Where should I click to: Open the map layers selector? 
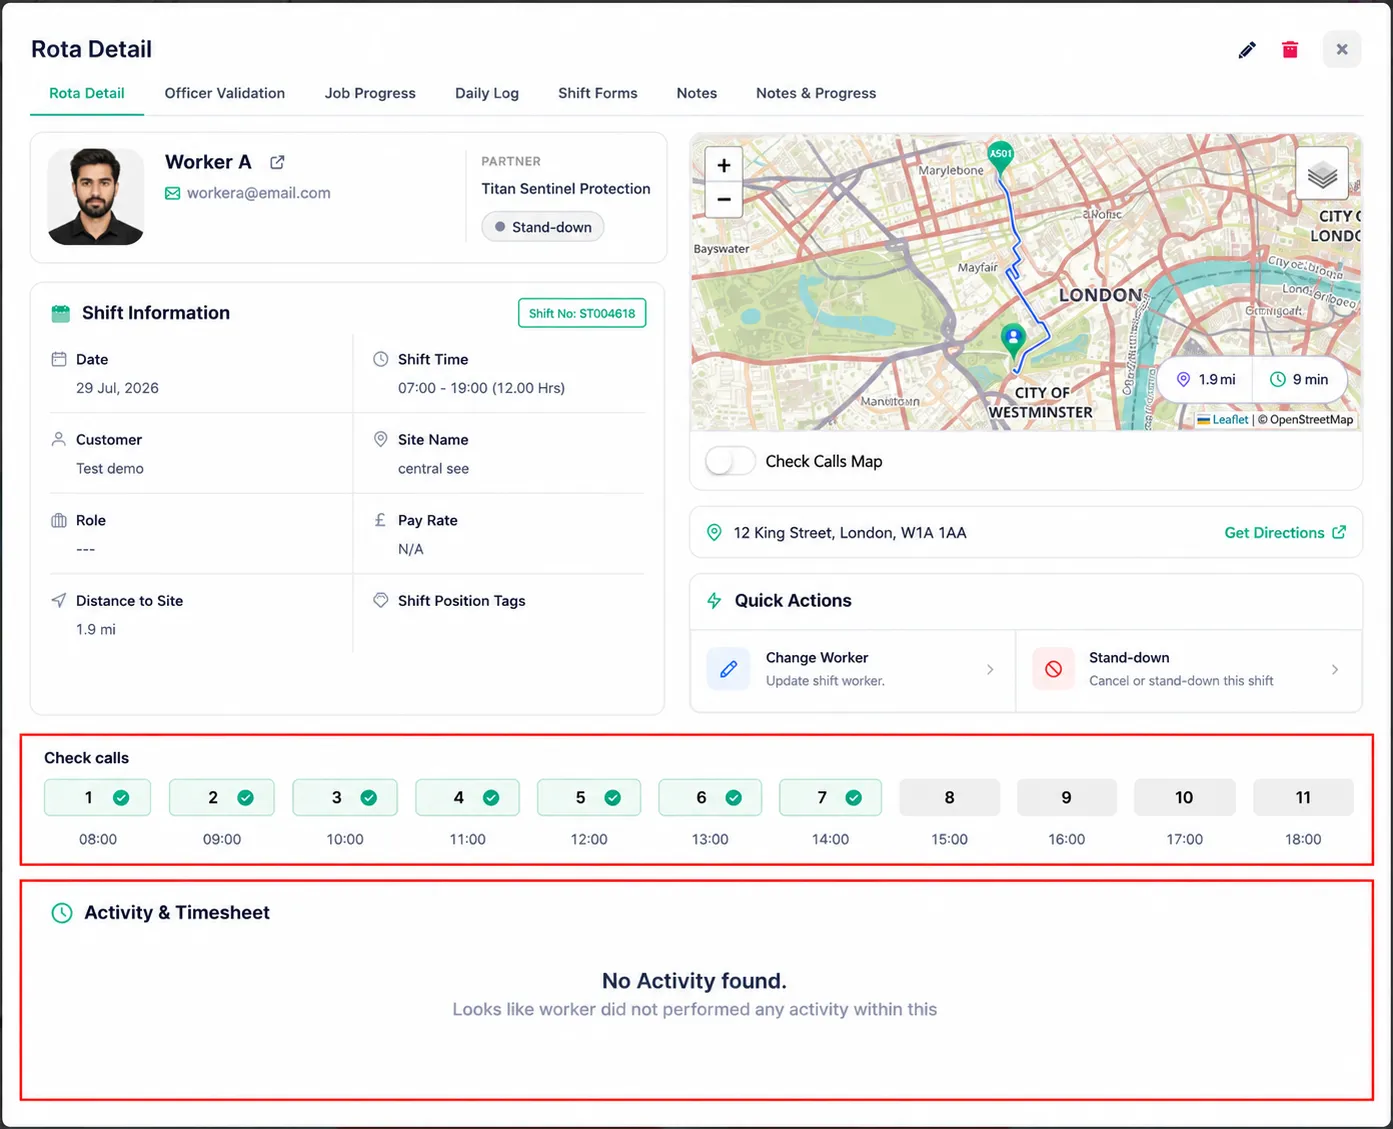click(1322, 175)
